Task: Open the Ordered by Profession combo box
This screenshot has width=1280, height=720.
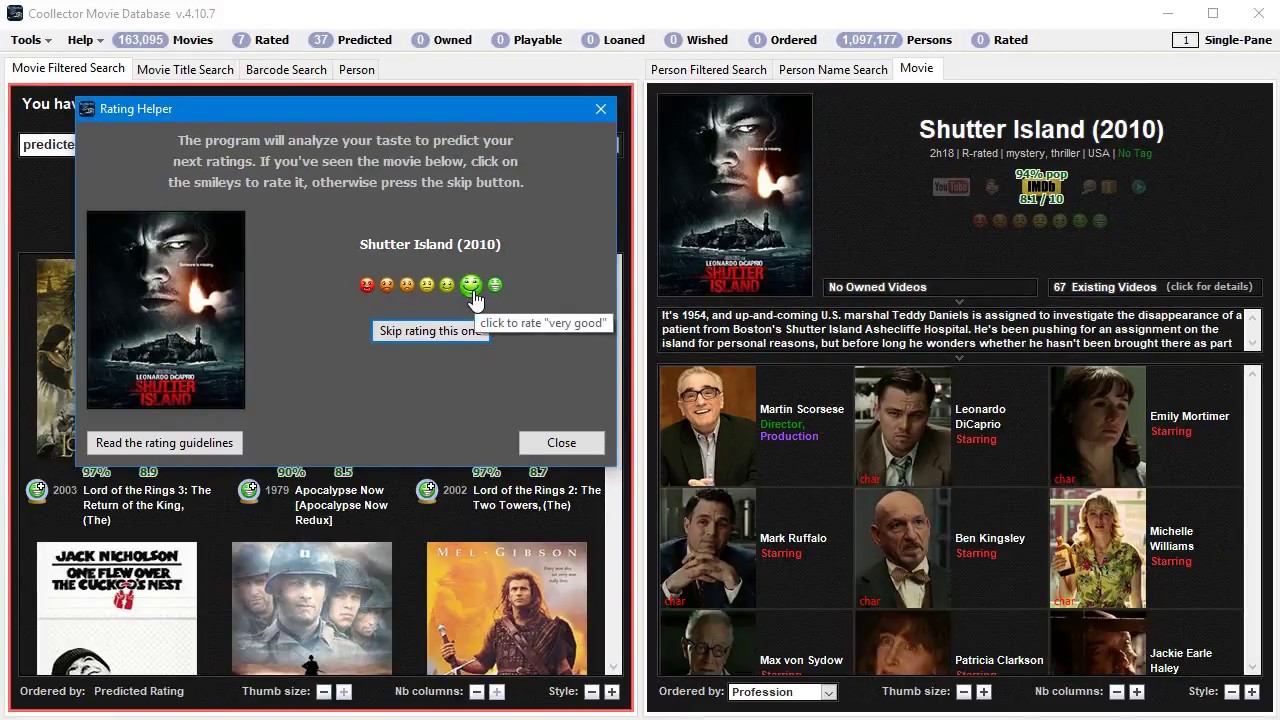Action: (x=782, y=692)
